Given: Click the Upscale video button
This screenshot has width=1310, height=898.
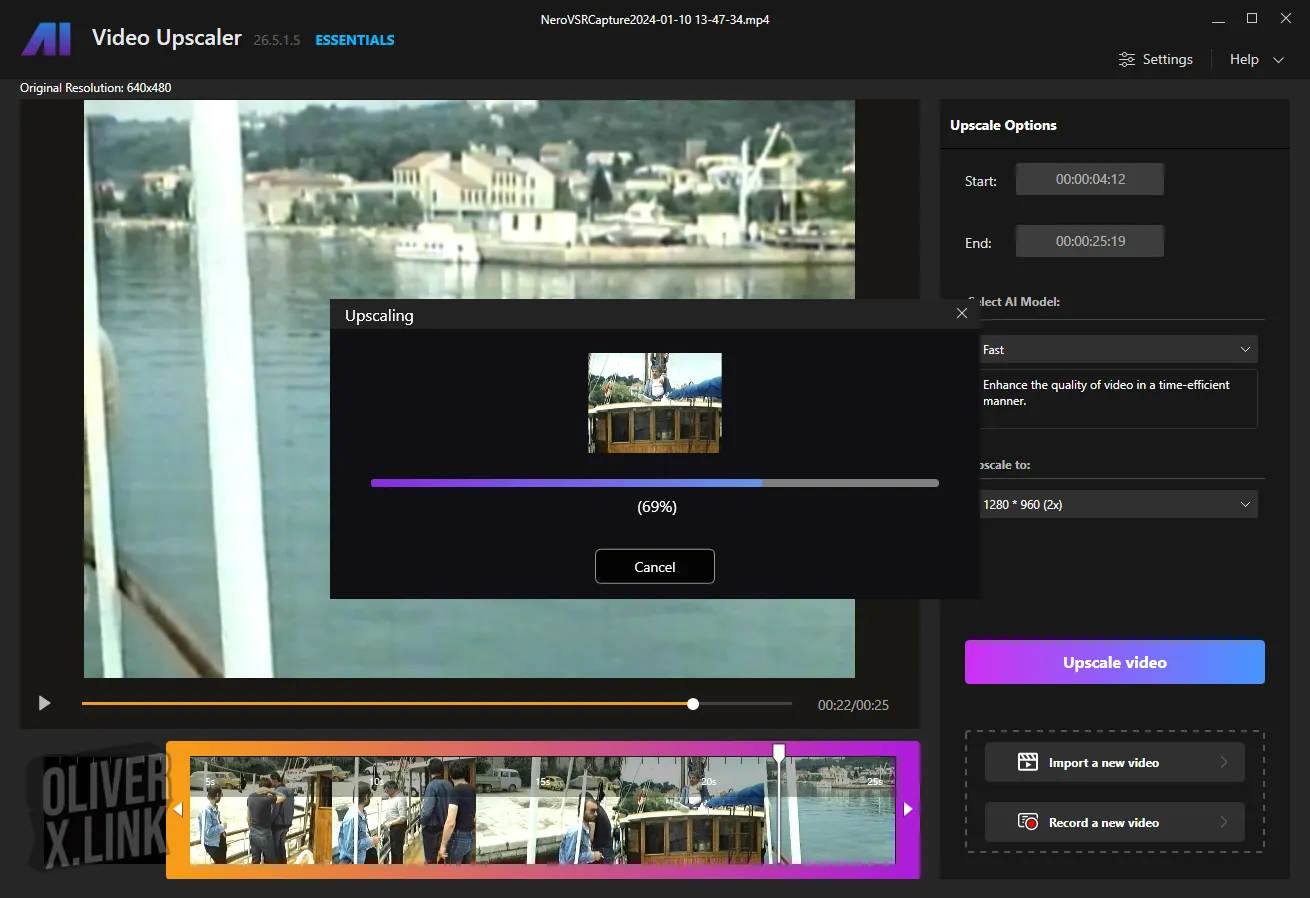Looking at the screenshot, I should tap(1114, 662).
